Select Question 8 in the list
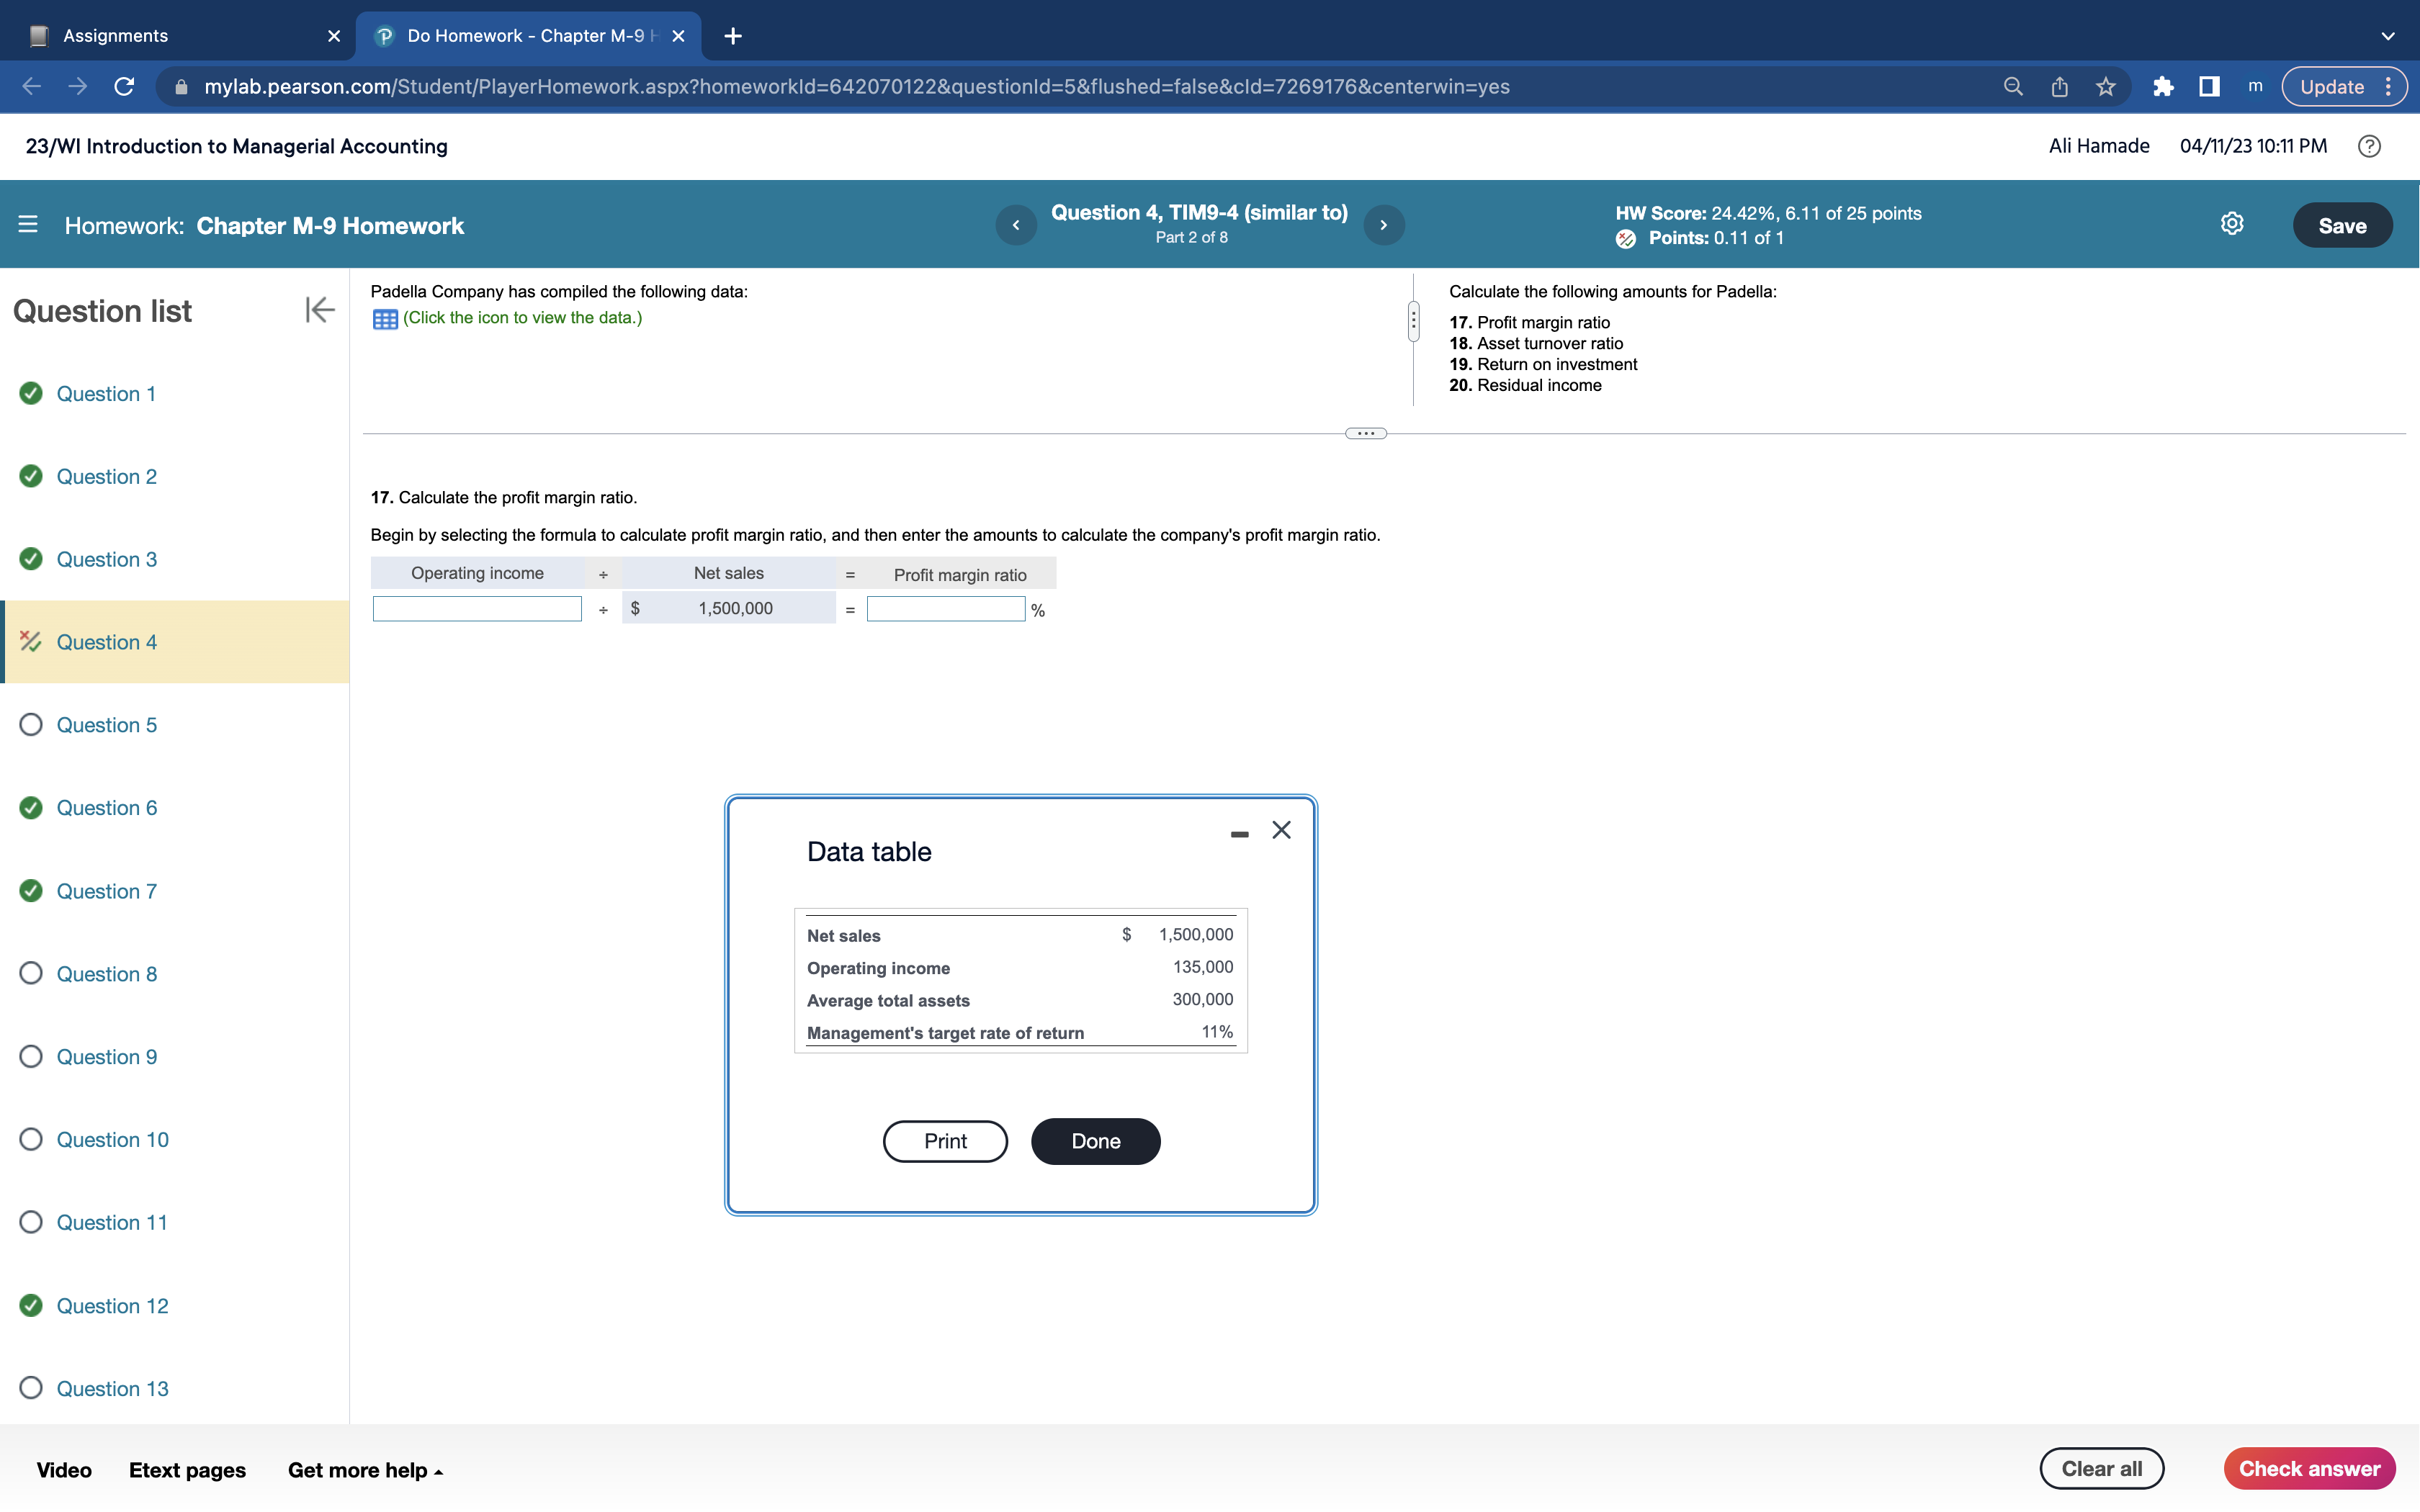The height and width of the screenshot is (1512, 2420). click(106, 974)
